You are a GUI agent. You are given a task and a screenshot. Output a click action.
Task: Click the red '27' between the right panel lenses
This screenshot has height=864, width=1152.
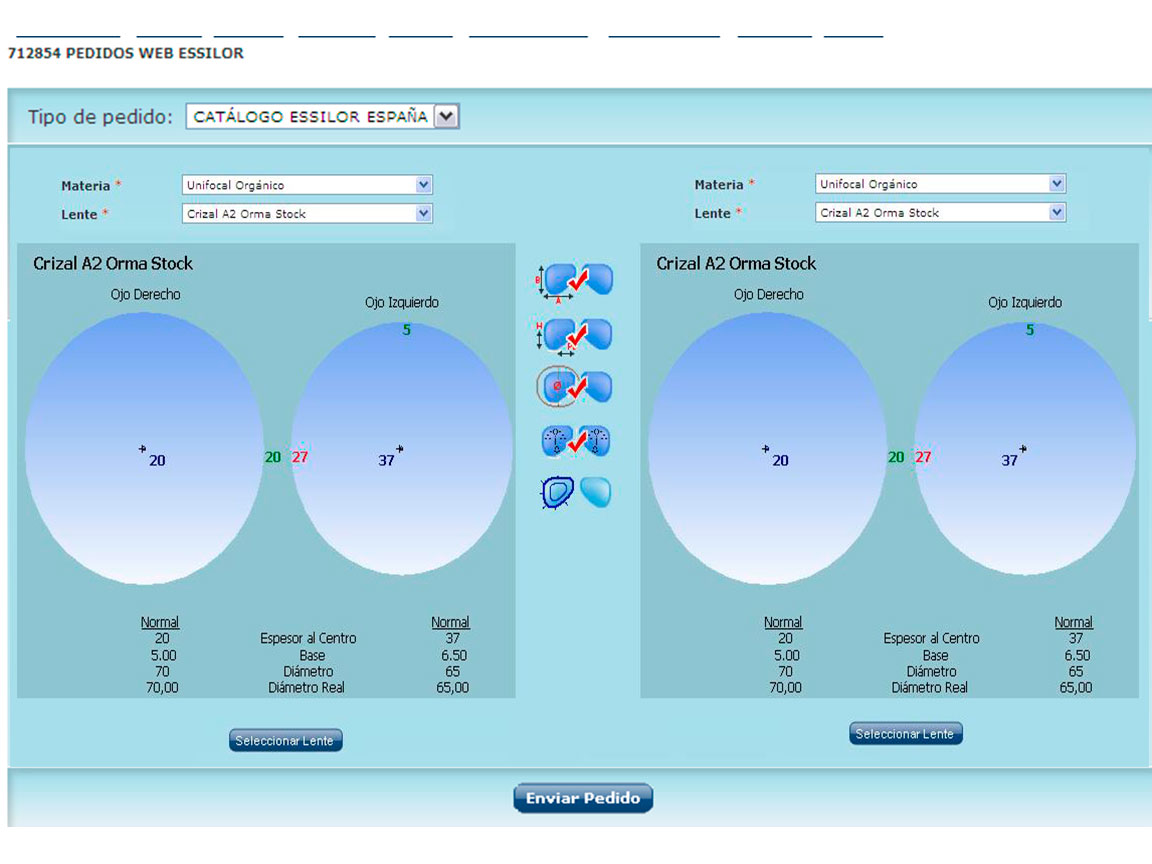923,457
